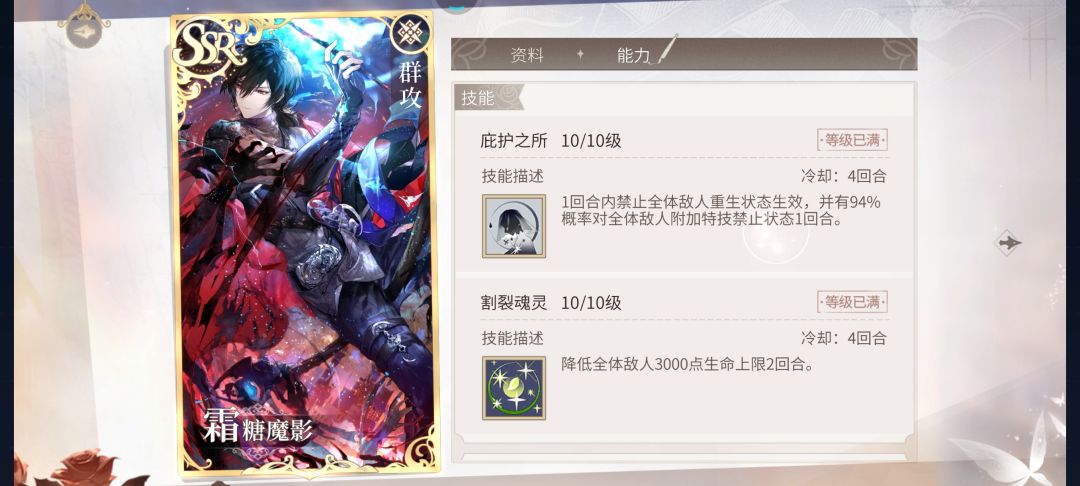Tap 冷却：4回合 on 庇护之所
This screenshot has width=1080, height=486.
844,176
